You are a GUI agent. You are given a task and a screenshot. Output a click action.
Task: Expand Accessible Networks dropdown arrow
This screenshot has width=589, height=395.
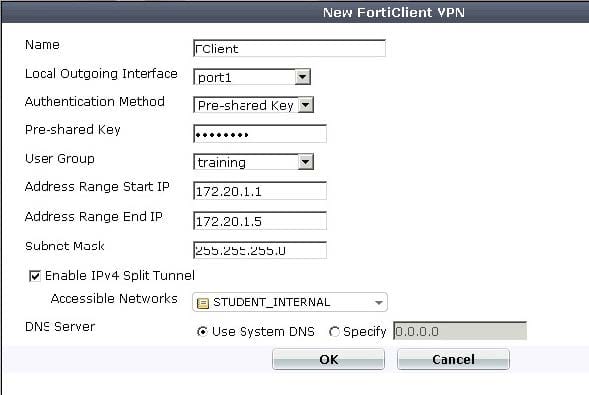[x=379, y=303]
